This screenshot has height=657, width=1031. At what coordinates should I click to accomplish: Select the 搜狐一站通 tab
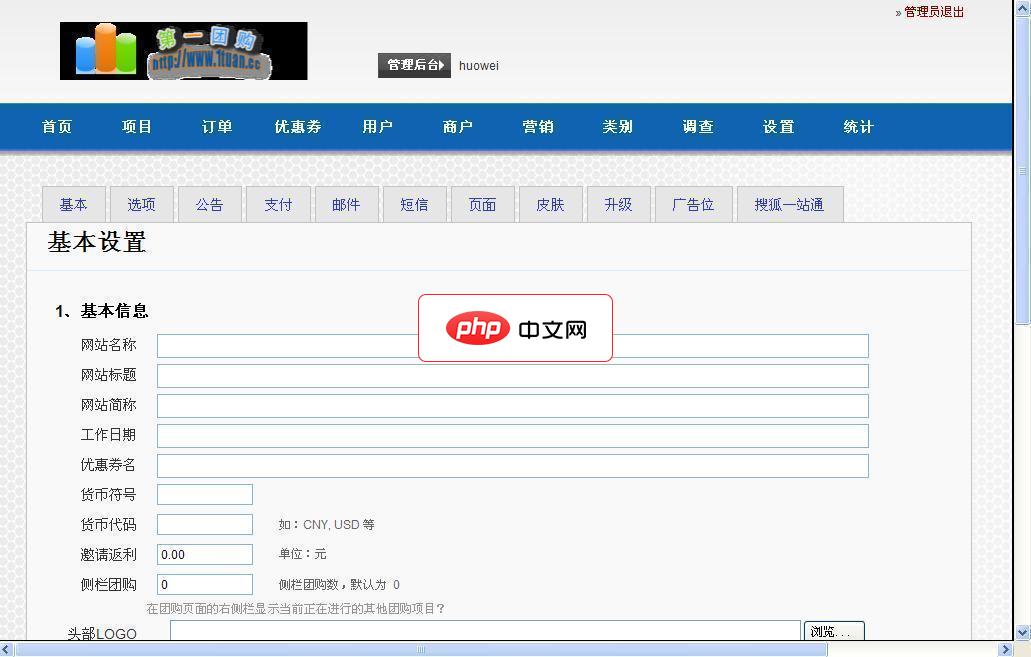[x=789, y=204]
